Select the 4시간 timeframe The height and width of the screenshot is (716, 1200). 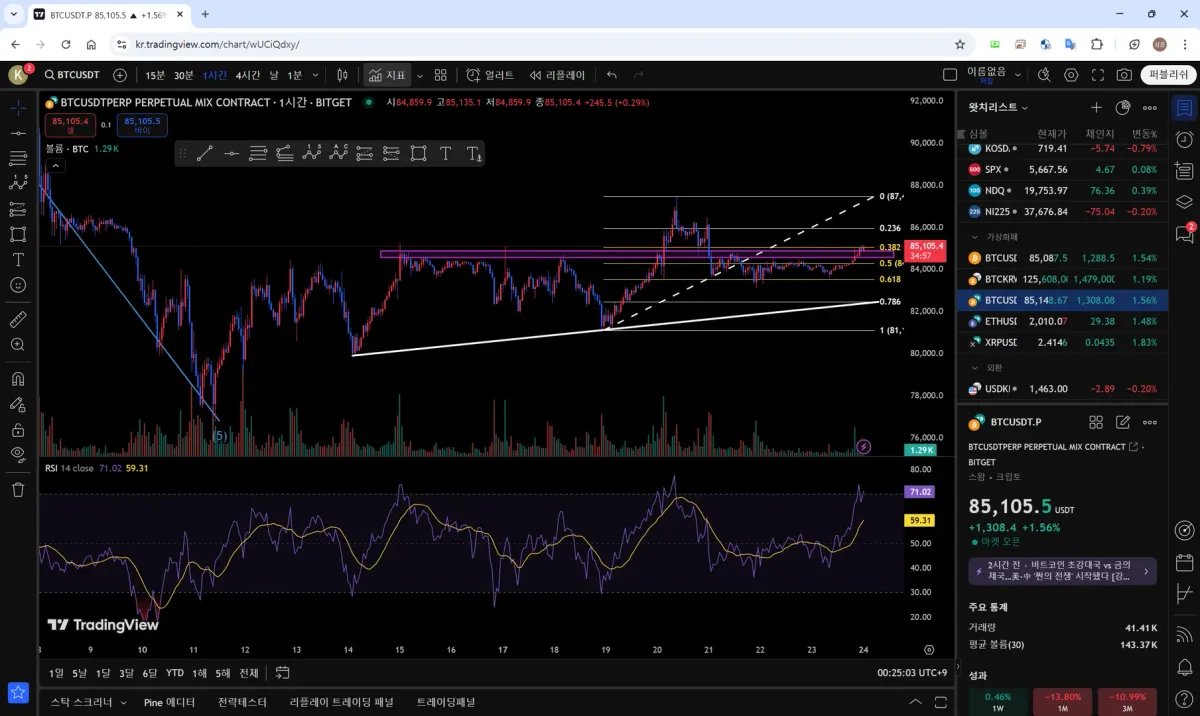point(248,75)
